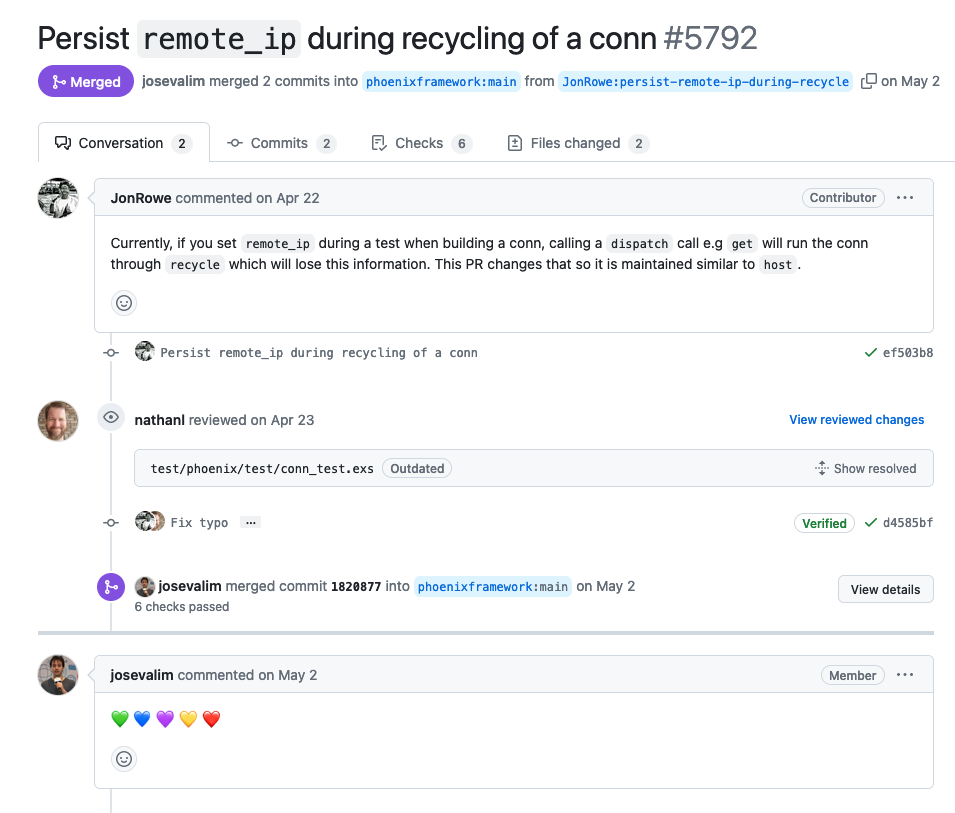Click the green checkmark next to ef503b8
This screenshot has width=955, height=813.
(869, 352)
